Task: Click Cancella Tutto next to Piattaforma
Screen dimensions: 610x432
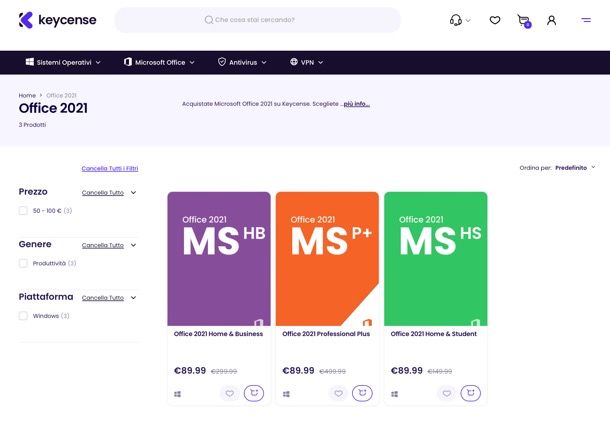Action: [x=103, y=298]
